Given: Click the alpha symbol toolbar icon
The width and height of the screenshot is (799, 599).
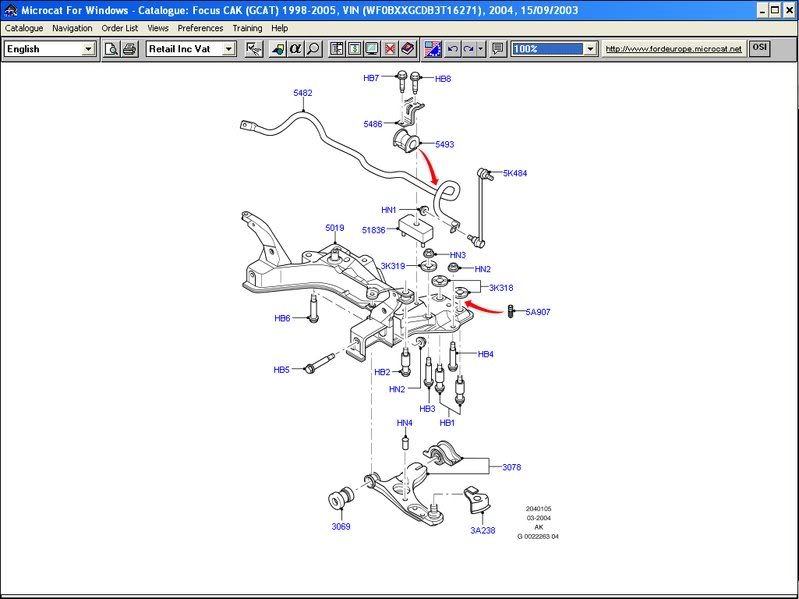Looking at the screenshot, I should coord(296,49).
